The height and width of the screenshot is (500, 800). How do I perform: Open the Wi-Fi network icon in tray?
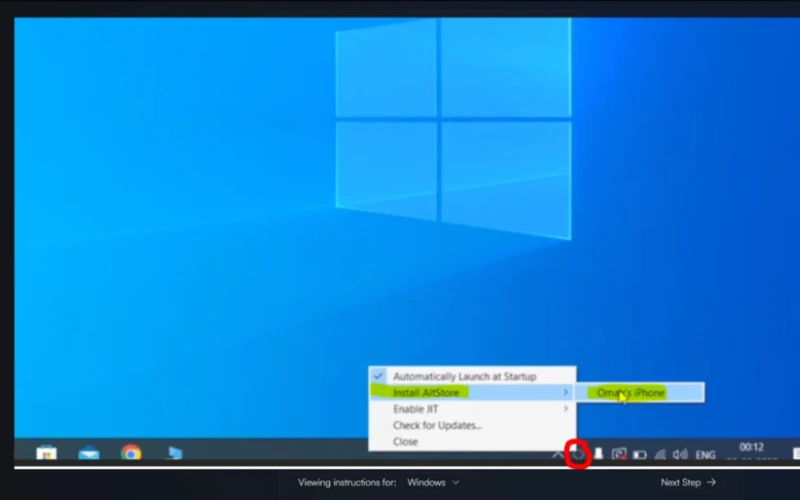click(x=660, y=454)
